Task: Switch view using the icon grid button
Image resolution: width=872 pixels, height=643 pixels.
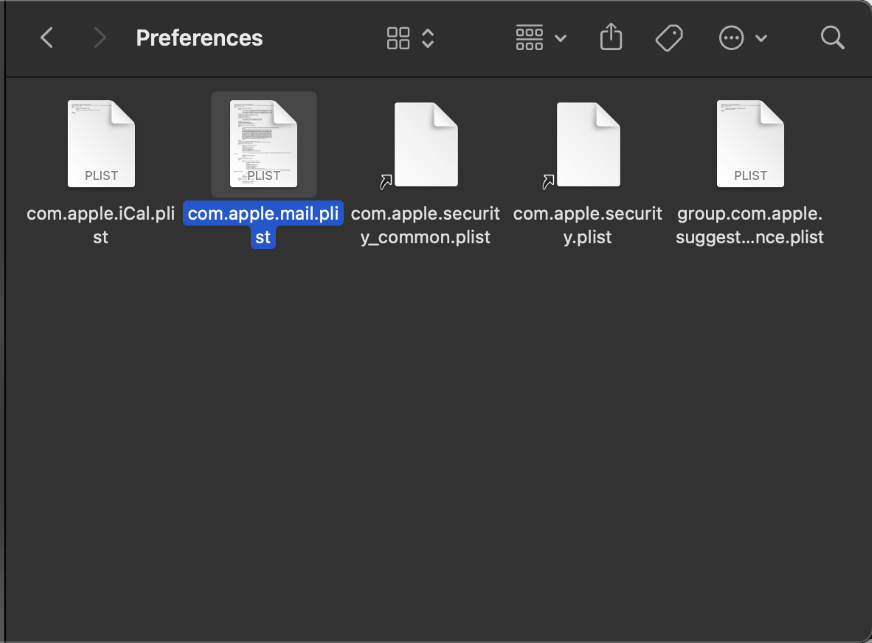Action: click(398, 38)
